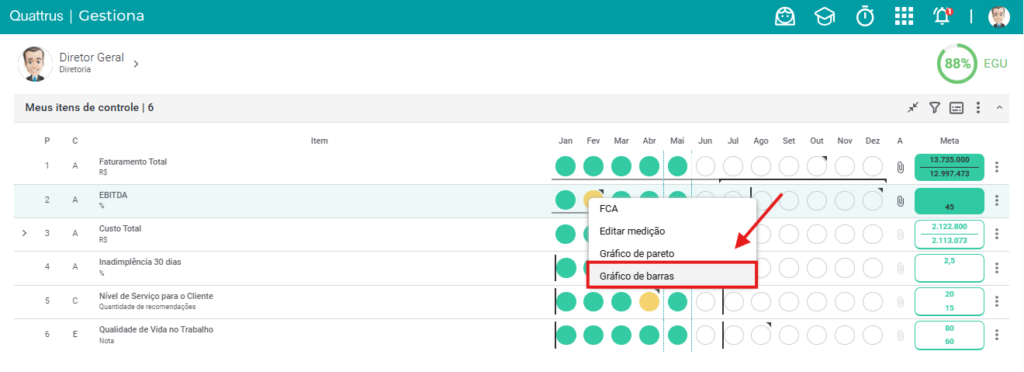The height and width of the screenshot is (372, 1024).
Task: Open the user profile avatar in top bar
Action: pos(999,16)
